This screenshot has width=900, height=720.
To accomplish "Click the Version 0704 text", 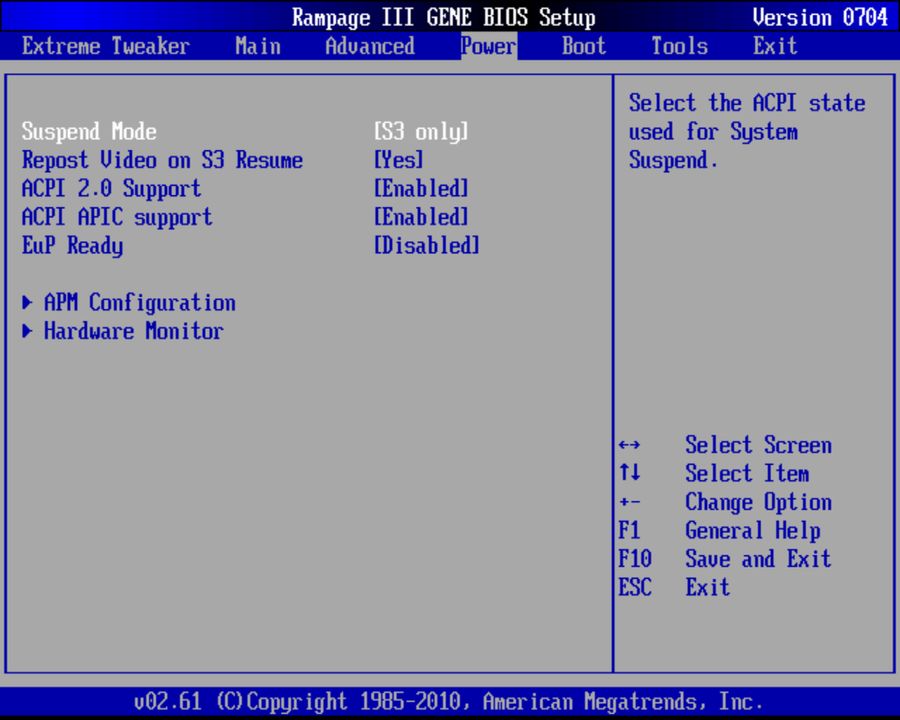I will (820, 17).
